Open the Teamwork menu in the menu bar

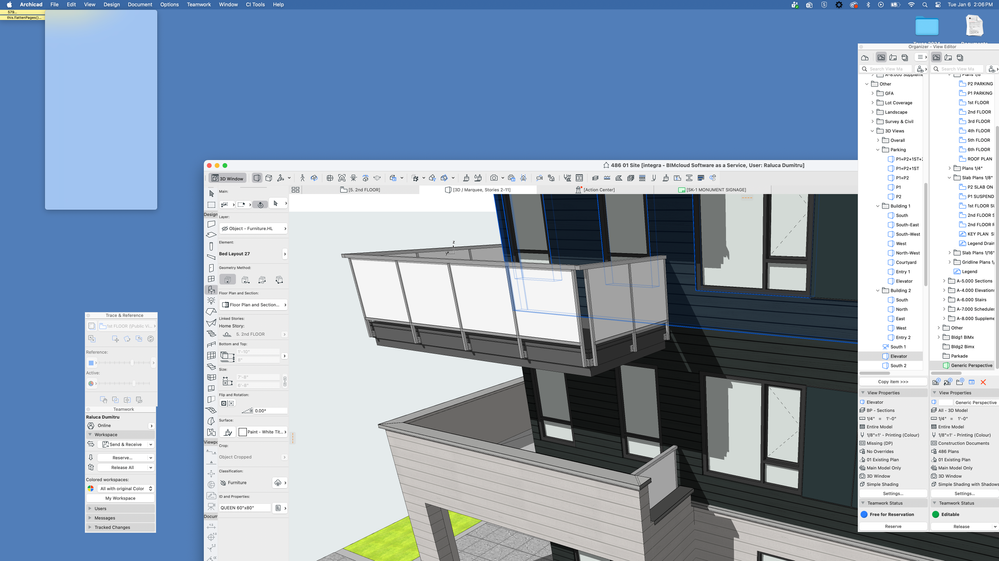tap(199, 4)
